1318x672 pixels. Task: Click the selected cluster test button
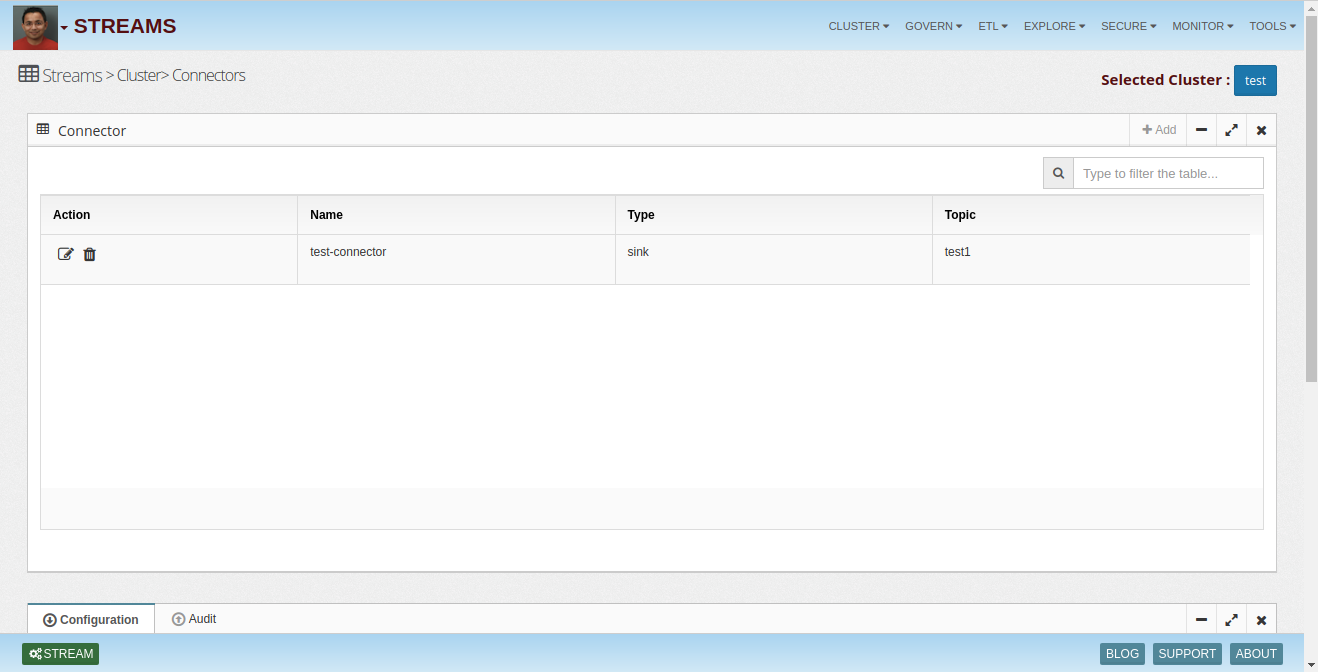(x=1255, y=80)
